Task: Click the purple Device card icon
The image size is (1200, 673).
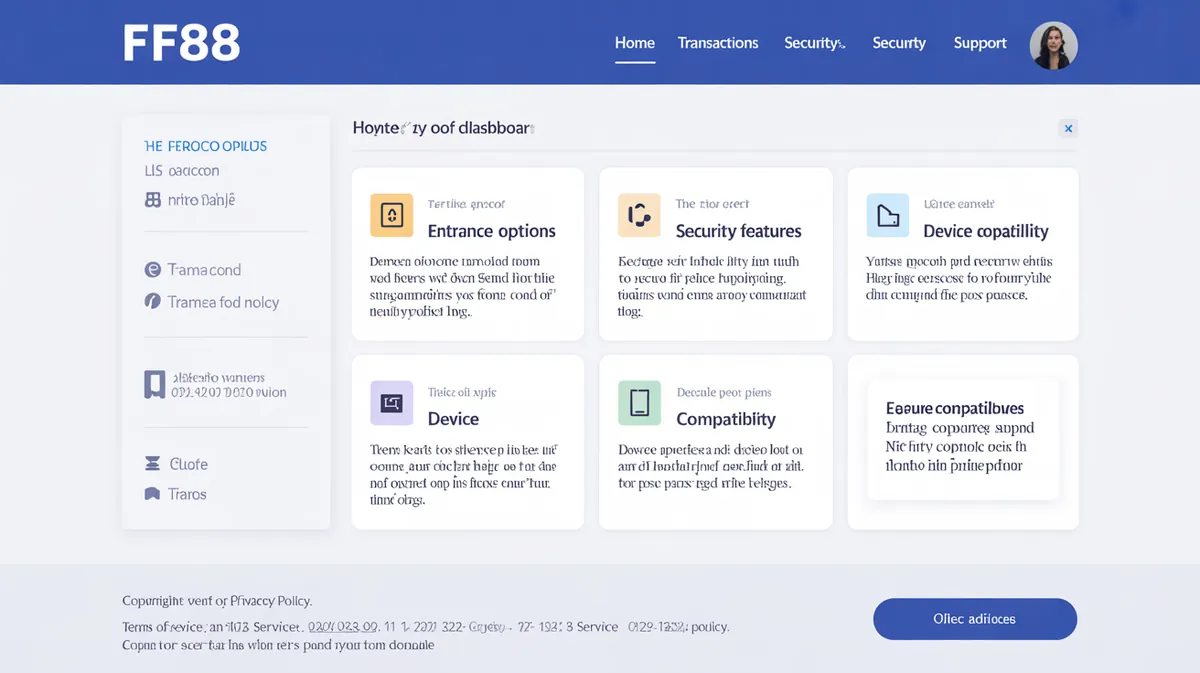Action: (391, 403)
